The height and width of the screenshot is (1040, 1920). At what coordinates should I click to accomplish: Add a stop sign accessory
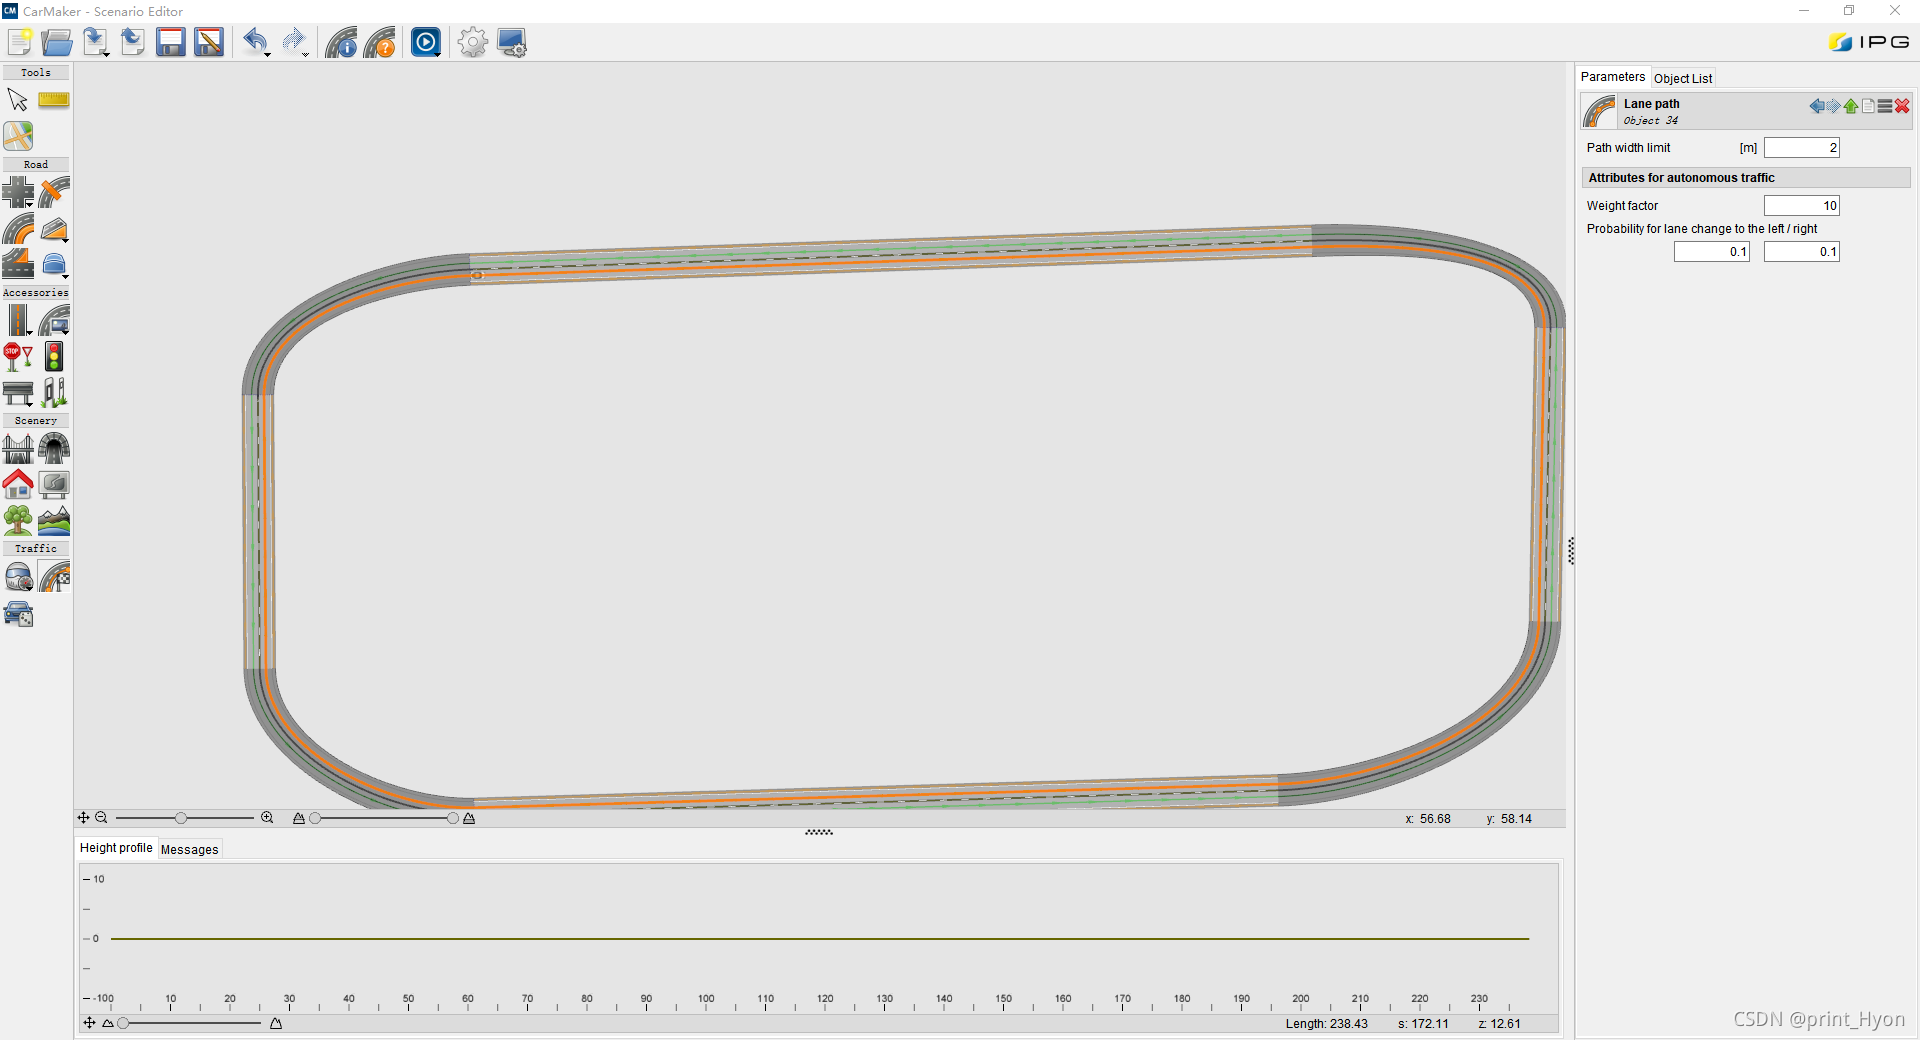point(18,356)
